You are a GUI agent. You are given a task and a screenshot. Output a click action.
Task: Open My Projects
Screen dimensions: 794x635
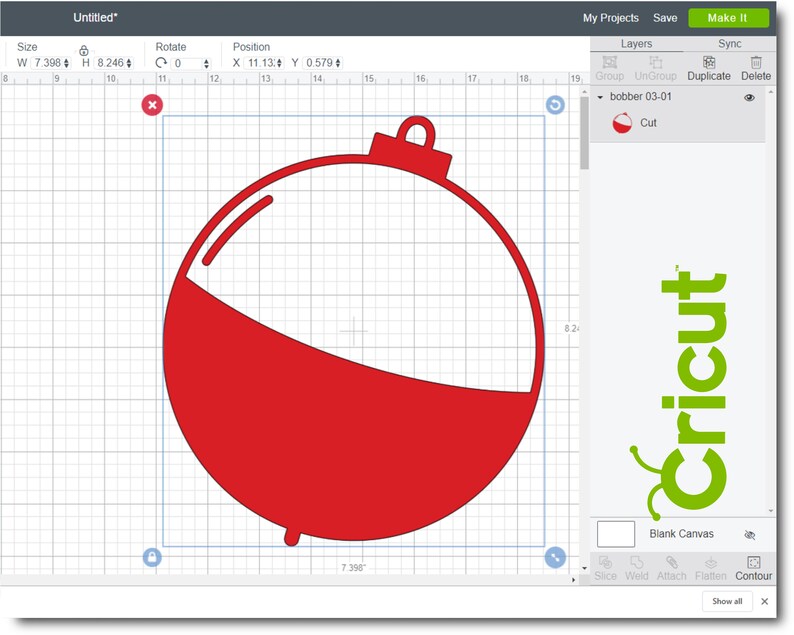pos(611,18)
